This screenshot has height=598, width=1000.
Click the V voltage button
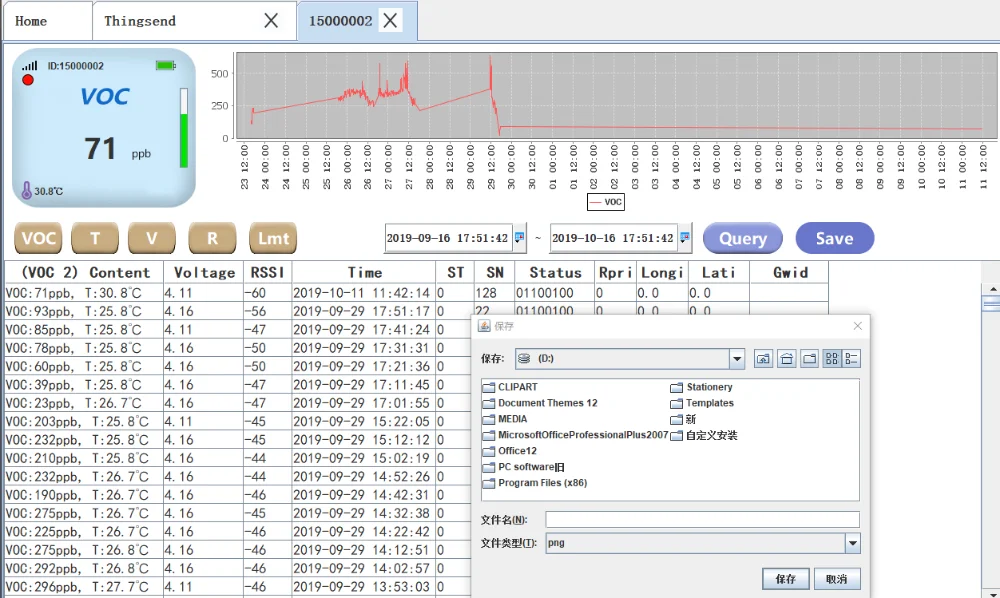coord(152,238)
